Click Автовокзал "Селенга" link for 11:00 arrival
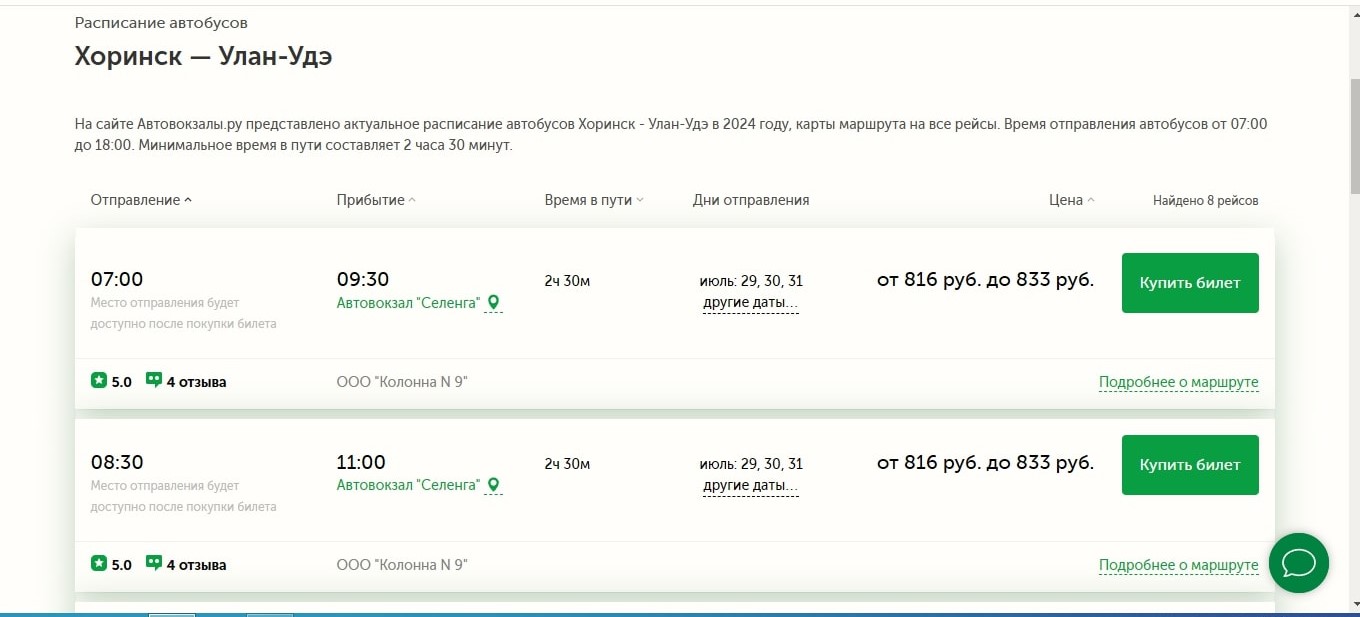This screenshot has width=1360, height=617. (408, 485)
